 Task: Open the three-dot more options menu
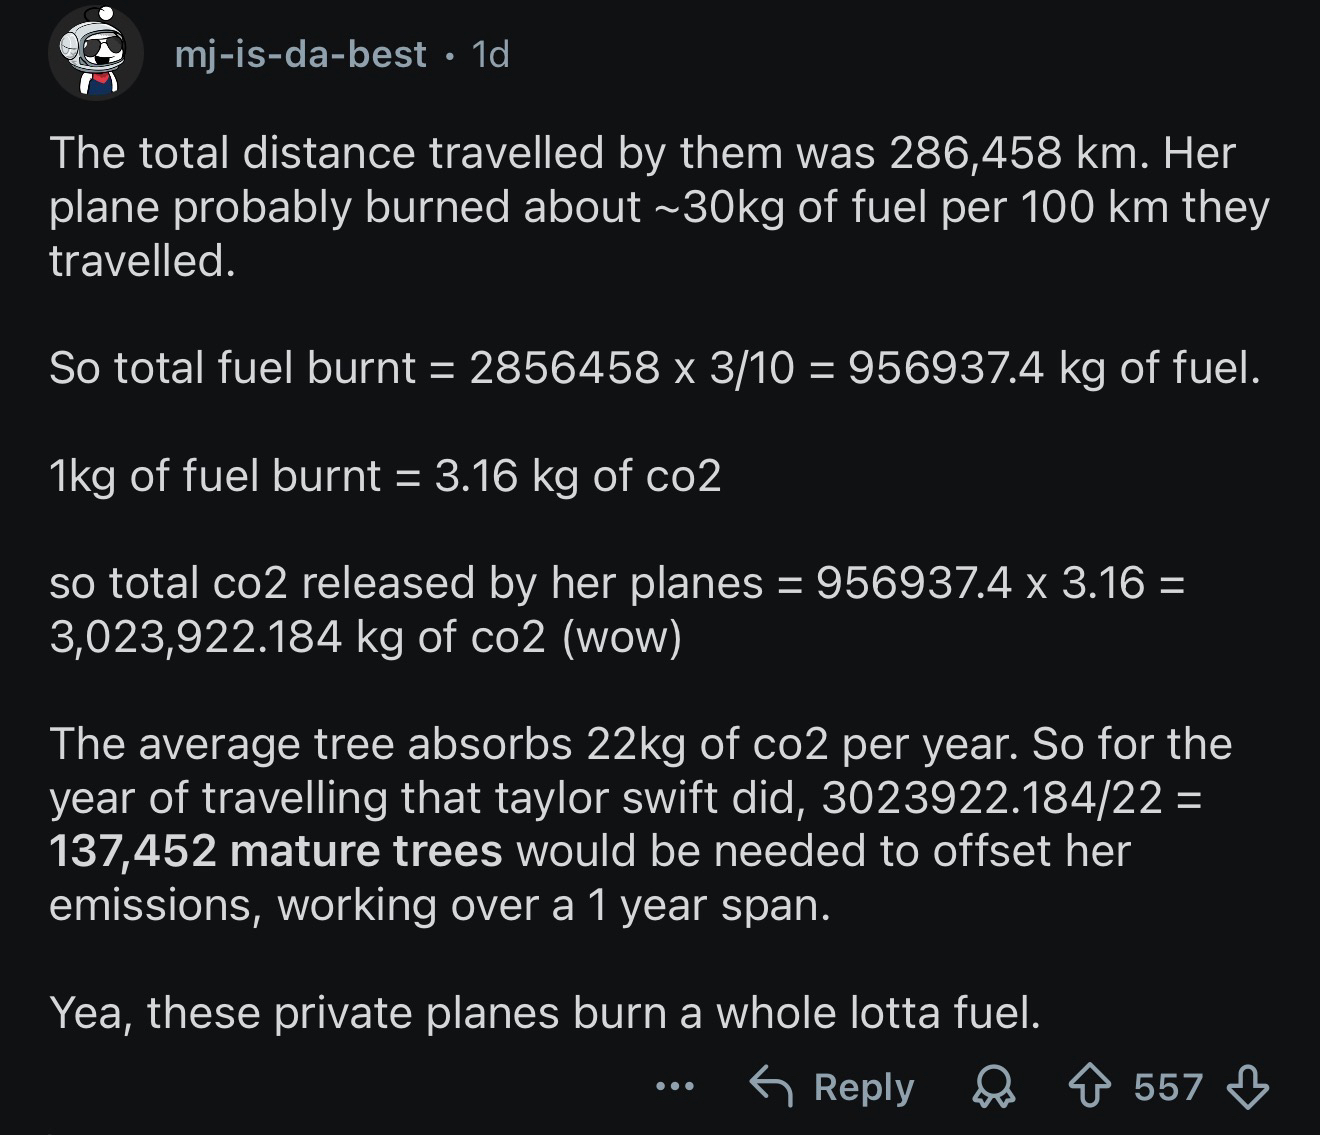click(x=675, y=1086)
